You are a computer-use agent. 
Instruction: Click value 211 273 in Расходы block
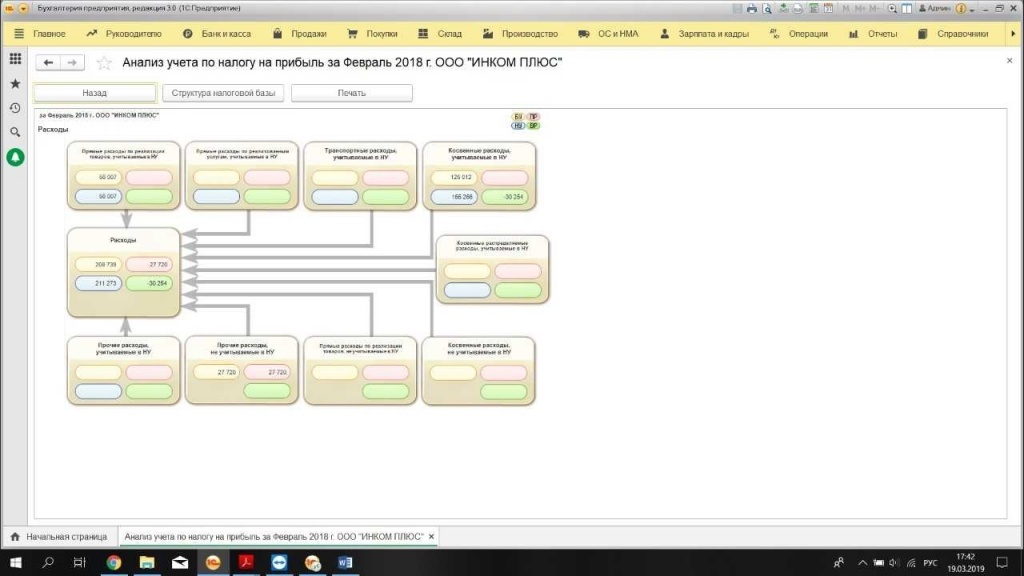99,283
